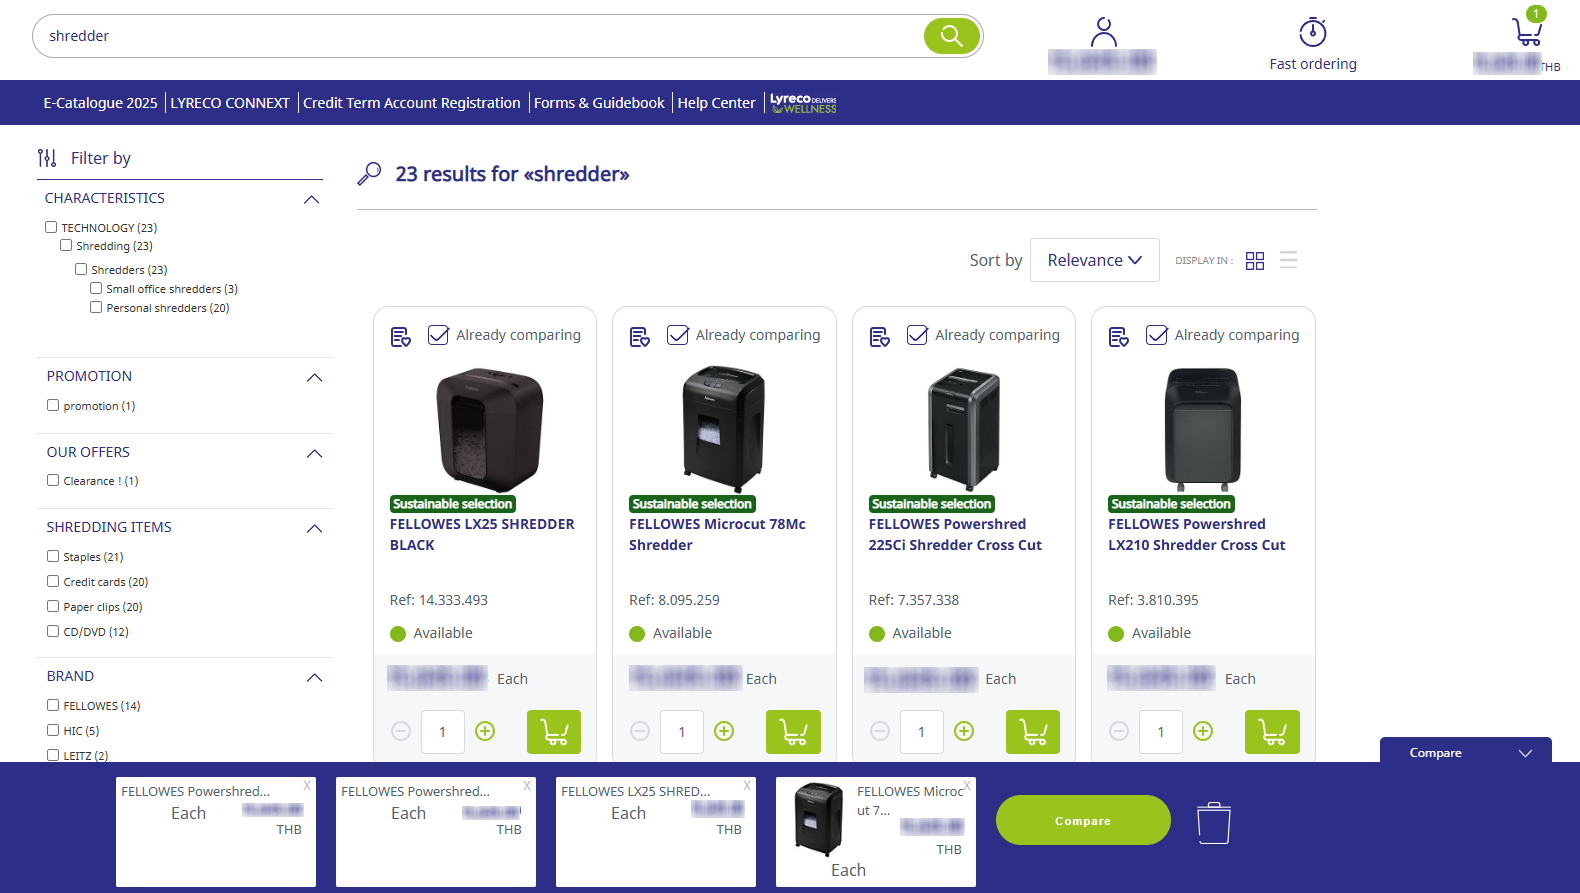Filter by CD/DVD (12)
Image resolution: width=1580 pixels, height=893 pixels.
coord(53,631)
